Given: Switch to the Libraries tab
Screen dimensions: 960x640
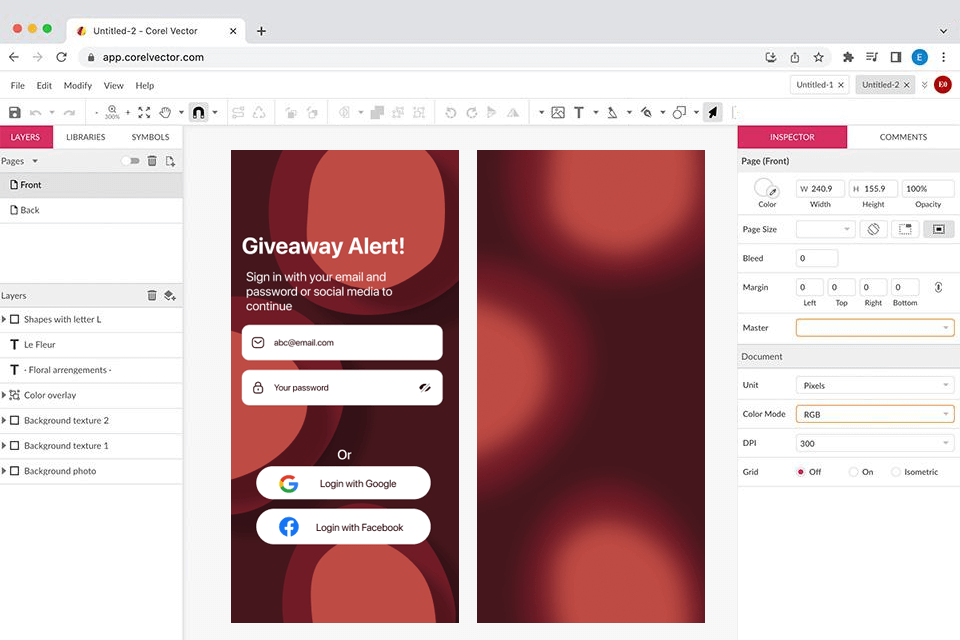Looking at the screenshot, I should click(86, 137).
